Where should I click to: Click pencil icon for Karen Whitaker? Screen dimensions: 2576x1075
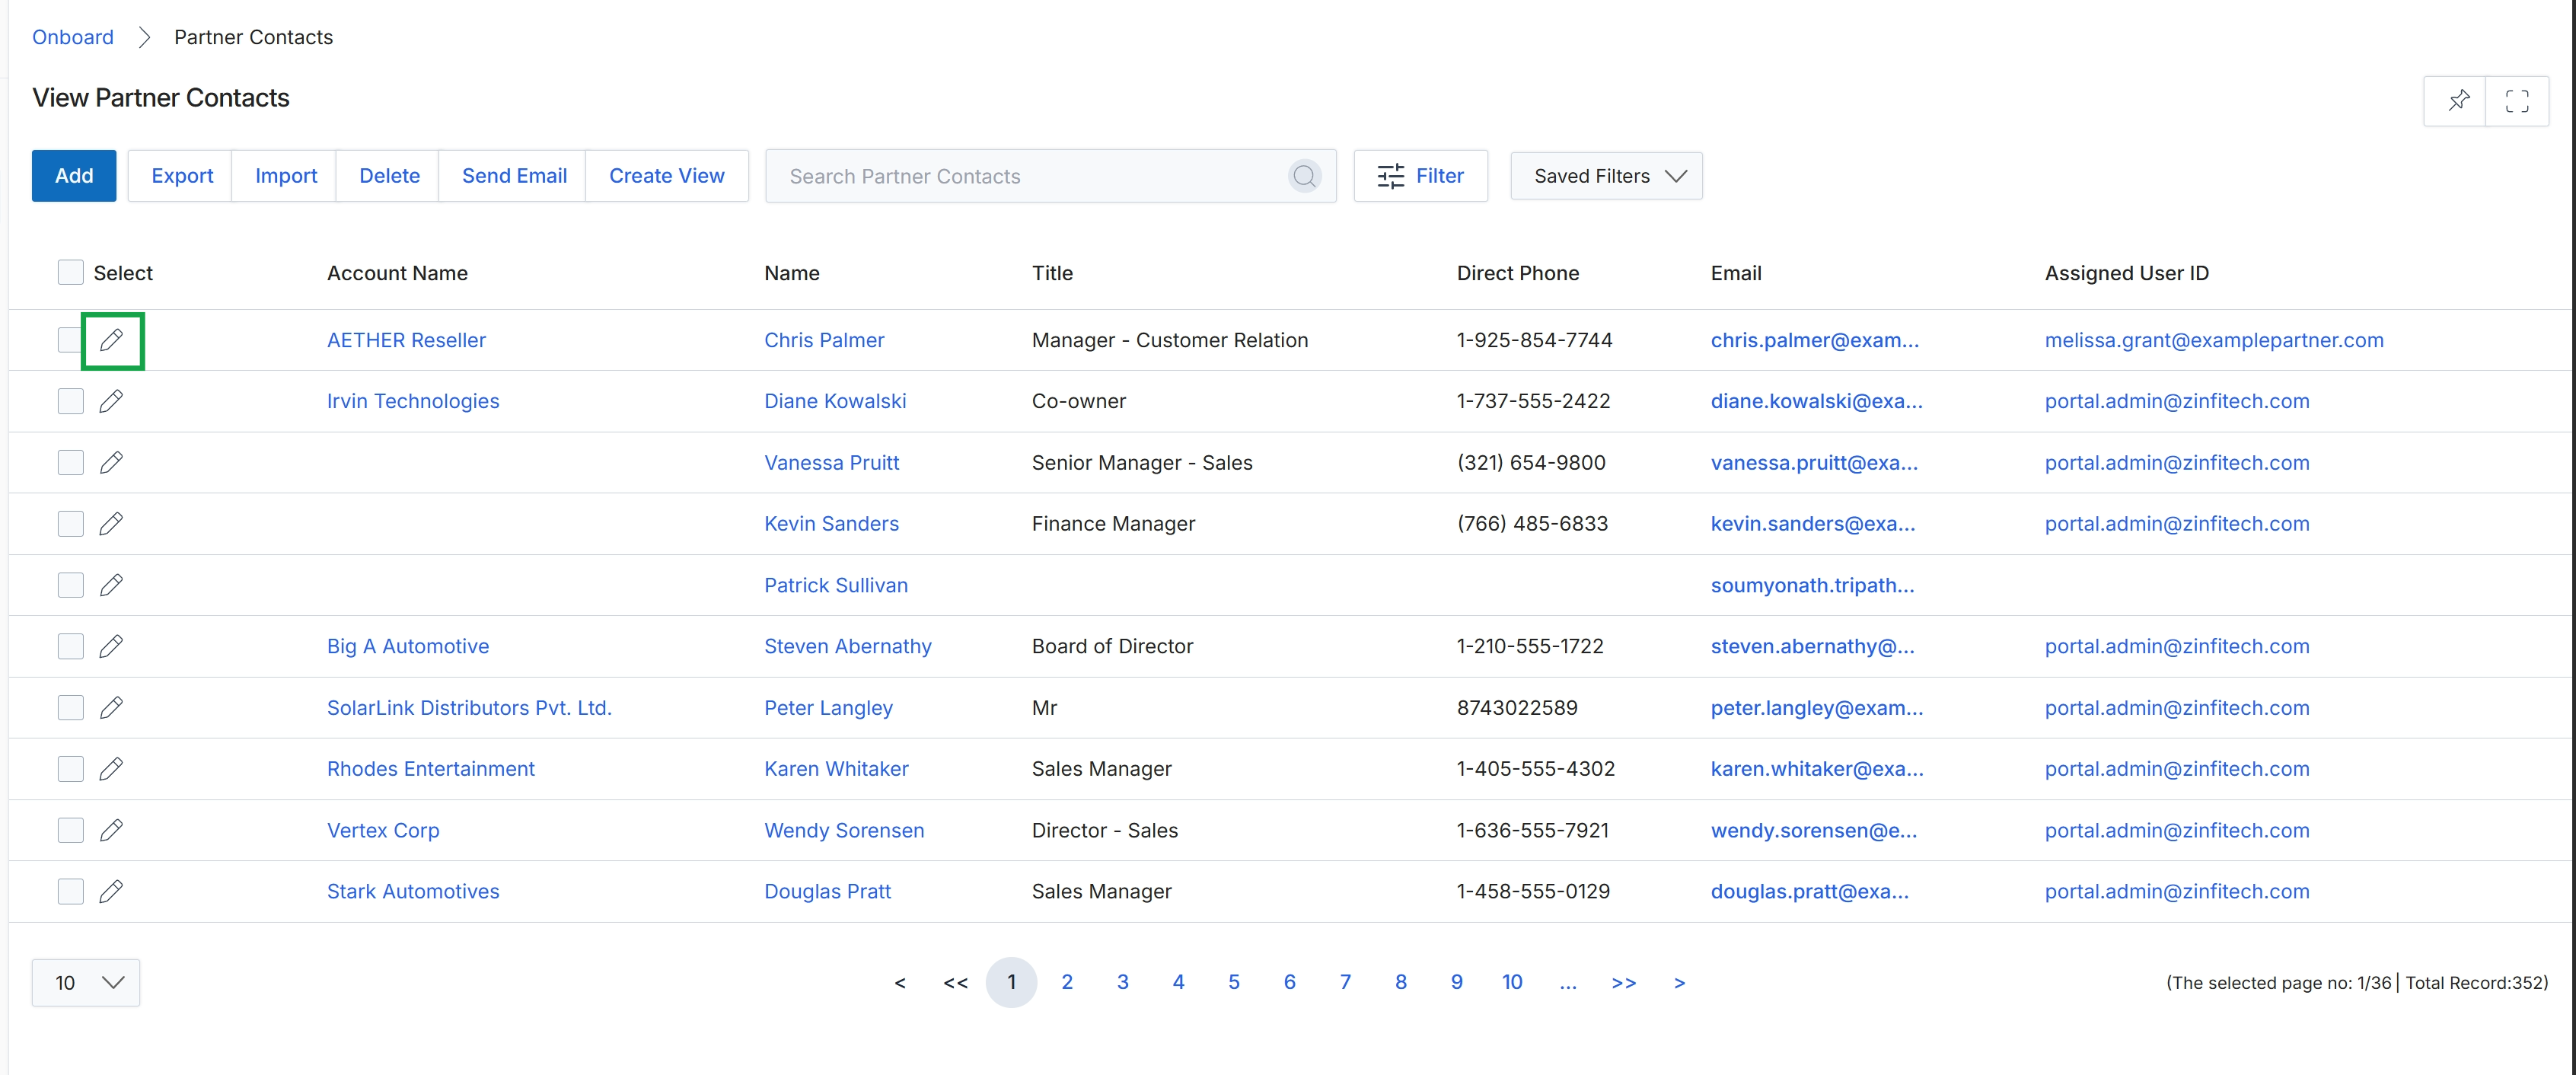[112, 768]
